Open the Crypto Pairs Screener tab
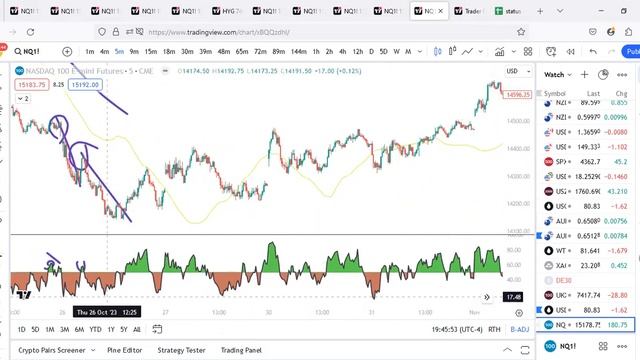This screenshot has height=360, width=640. pos(52,350)
